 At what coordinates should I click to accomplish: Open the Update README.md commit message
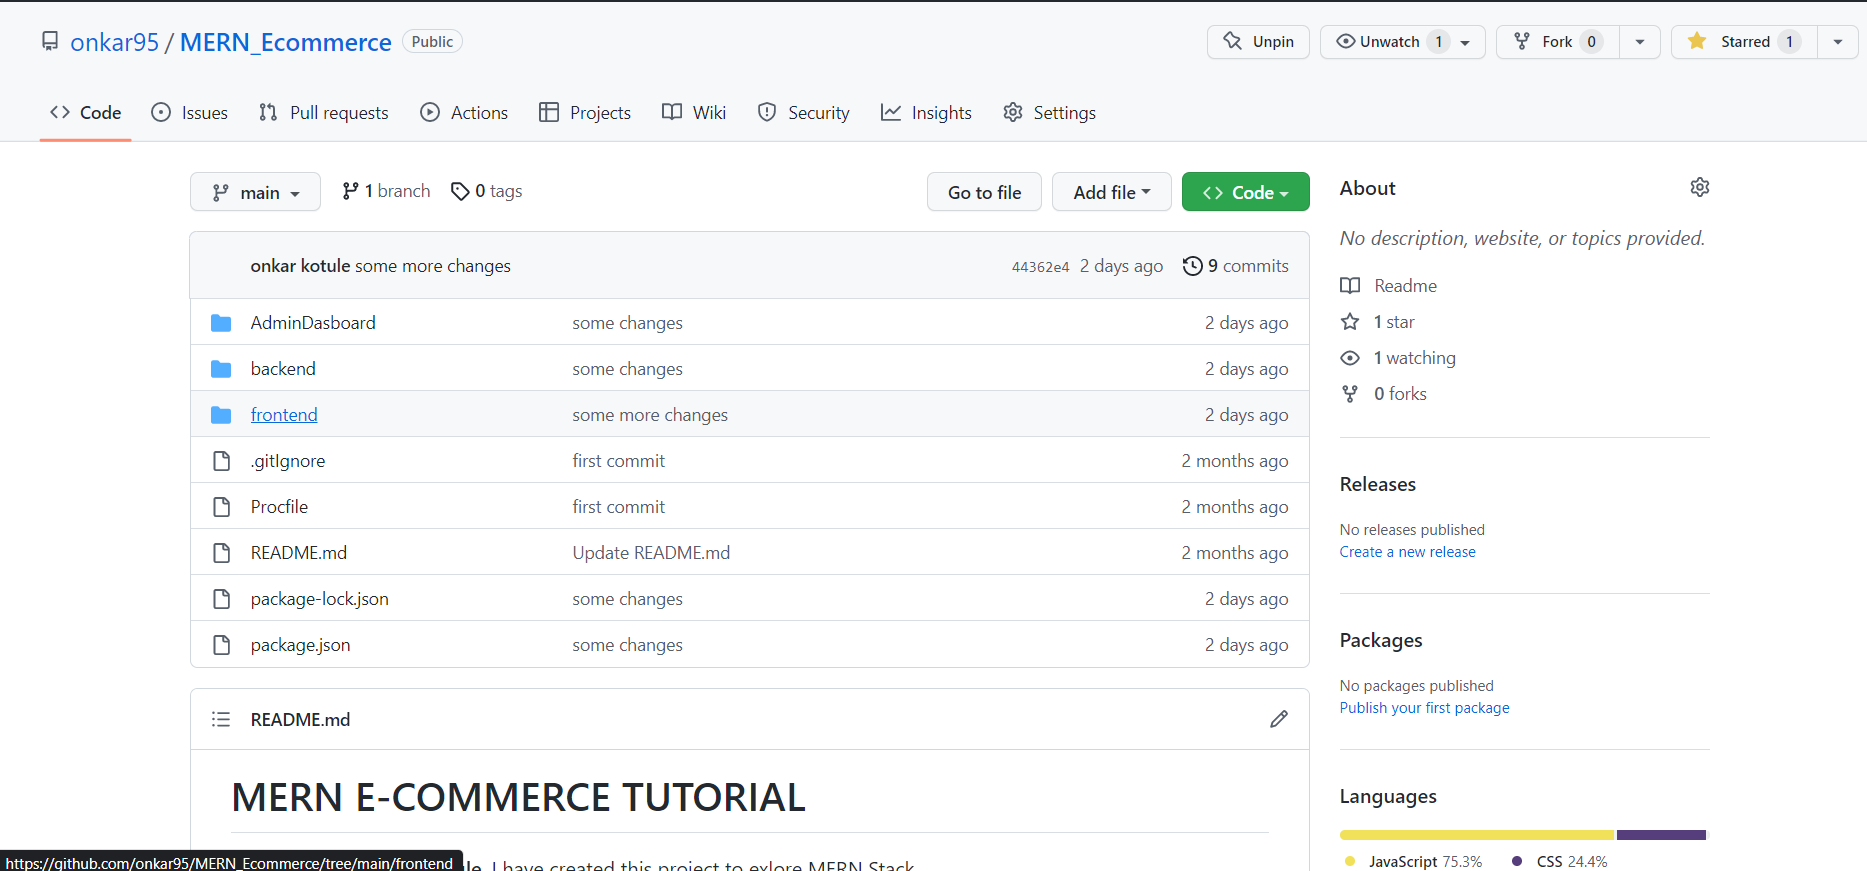pos(651,553)
